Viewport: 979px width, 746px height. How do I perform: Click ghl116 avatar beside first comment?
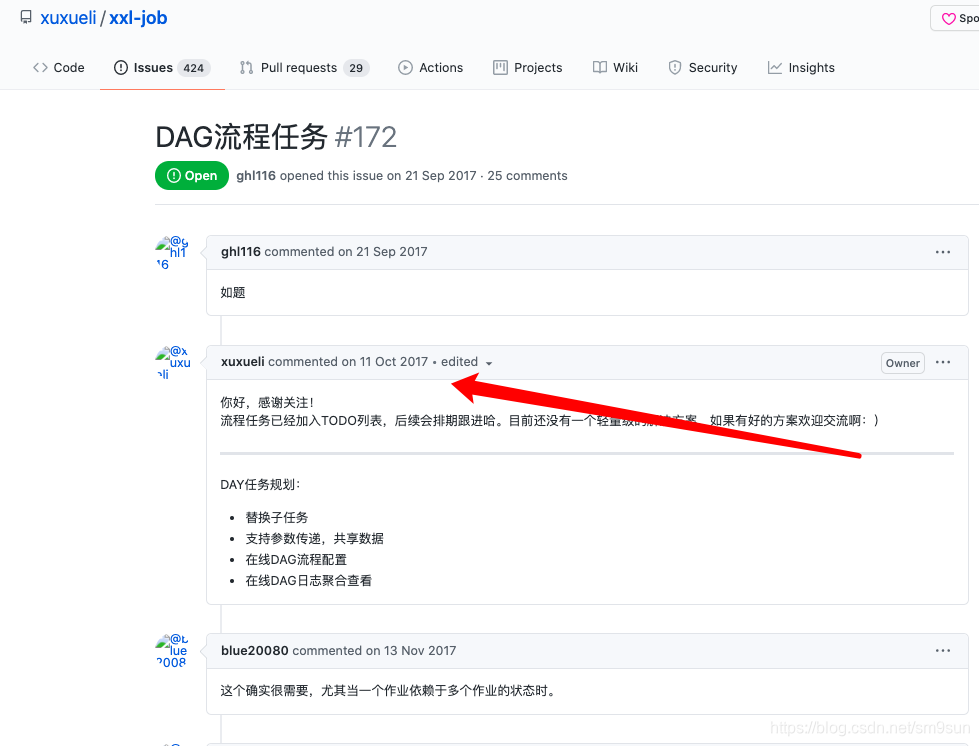point(172,253)
